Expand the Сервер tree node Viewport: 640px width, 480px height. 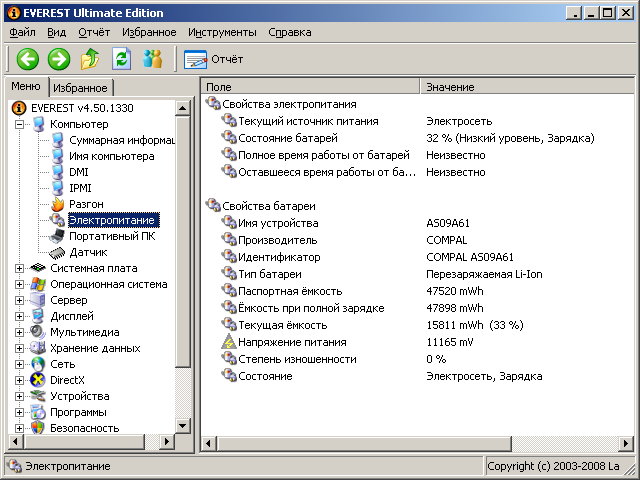point(19,300)
